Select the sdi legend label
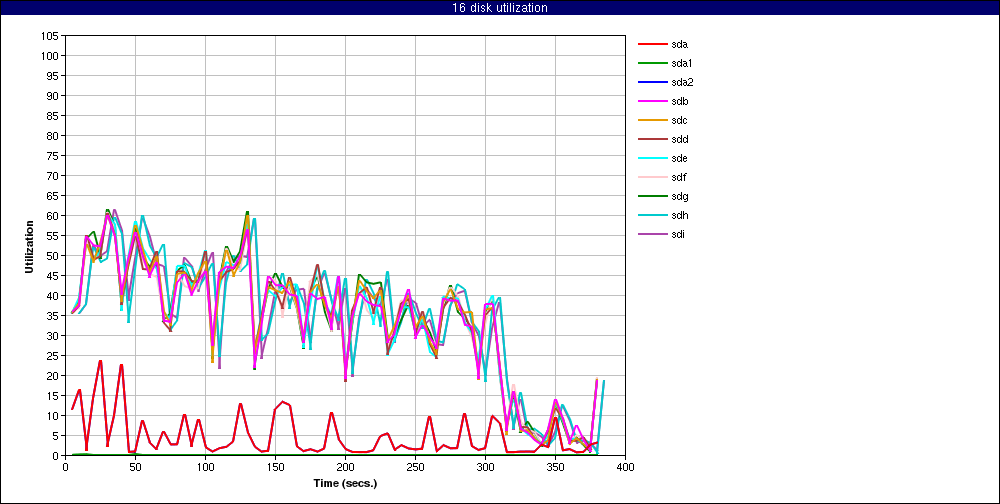 click(679, 234)
